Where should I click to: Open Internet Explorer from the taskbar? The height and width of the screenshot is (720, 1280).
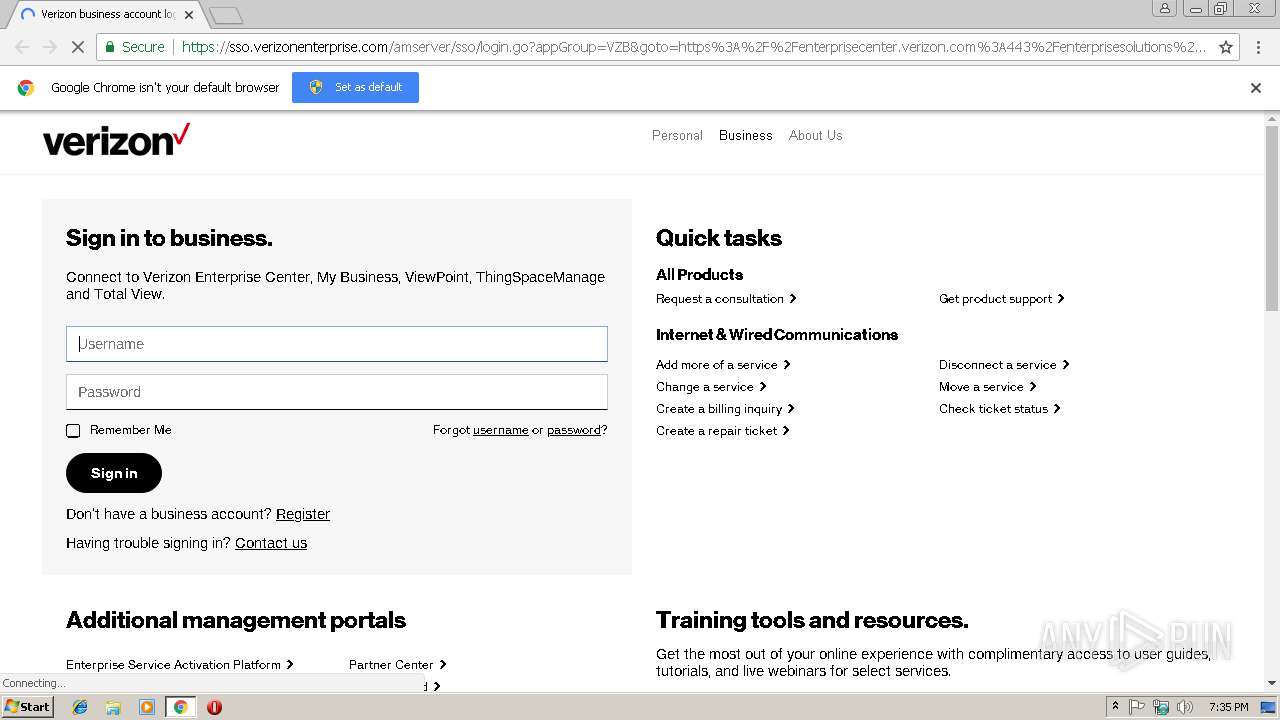tap(80, 707)
